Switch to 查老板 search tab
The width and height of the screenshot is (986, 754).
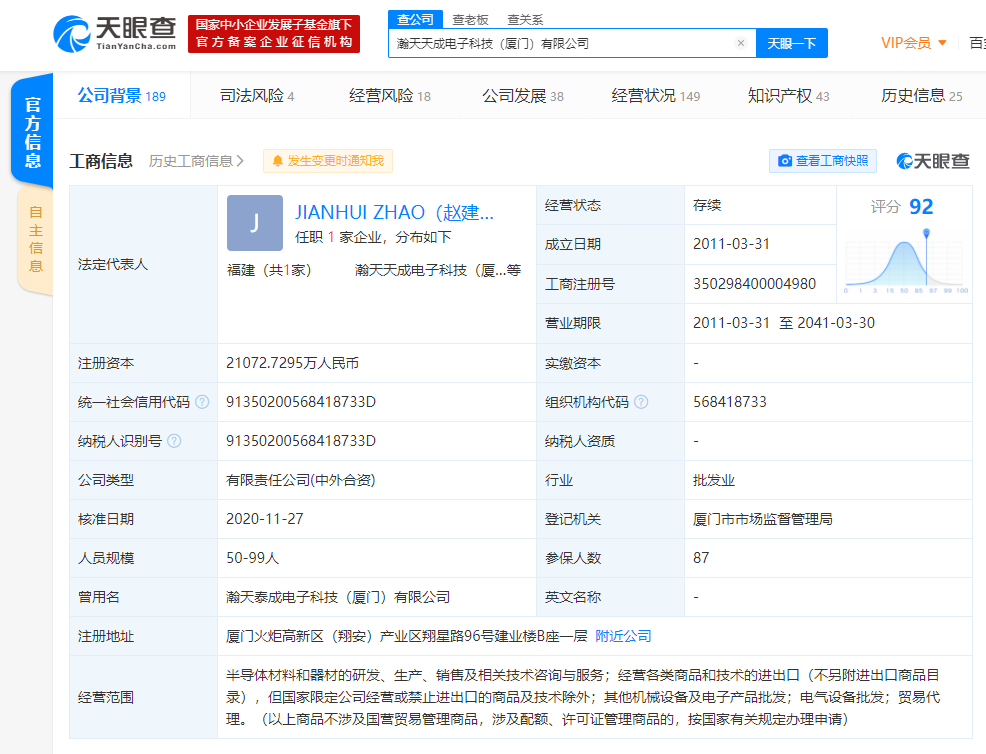tap(470, 20)
